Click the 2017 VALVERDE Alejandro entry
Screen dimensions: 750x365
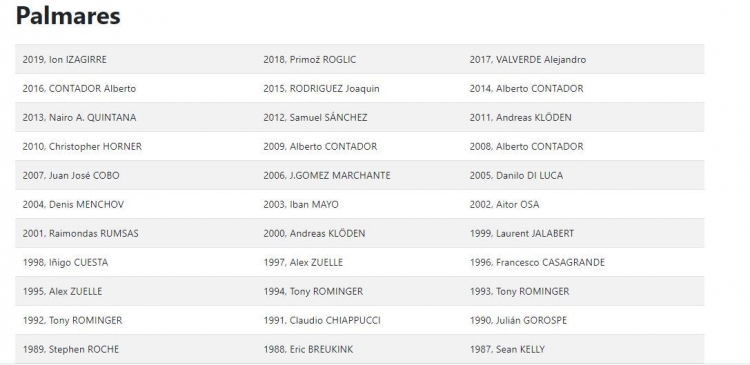pos(528,60)
